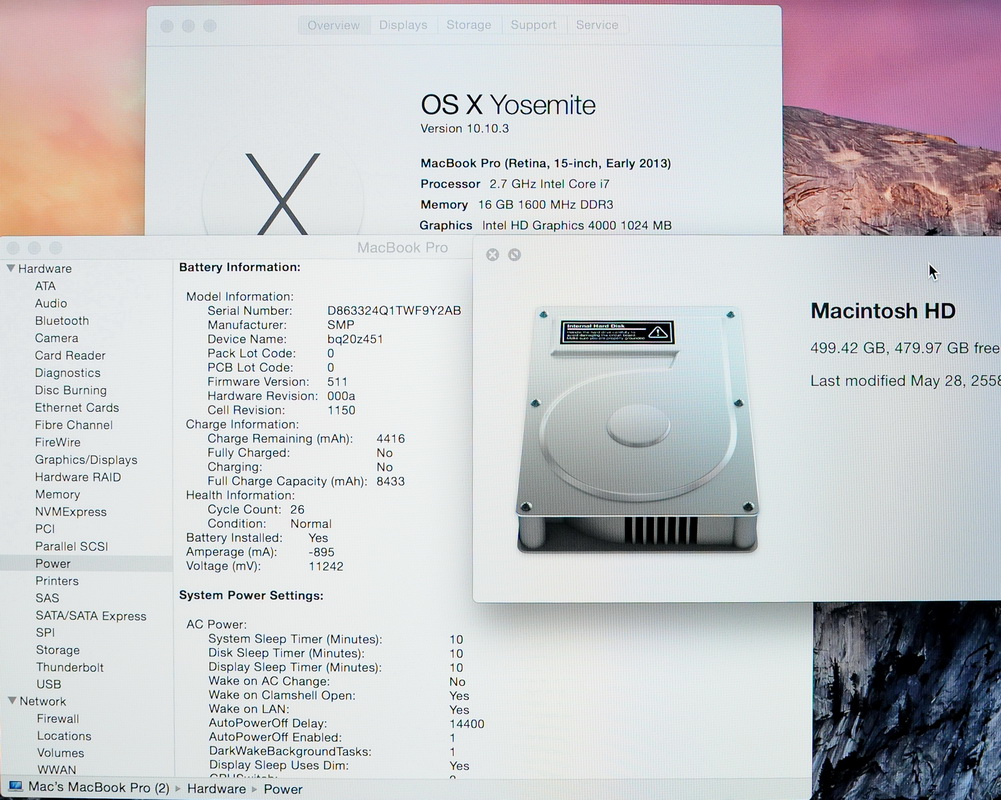Click AutoPowerOff Delay value 14400
1001x800 pixels.
467,724
